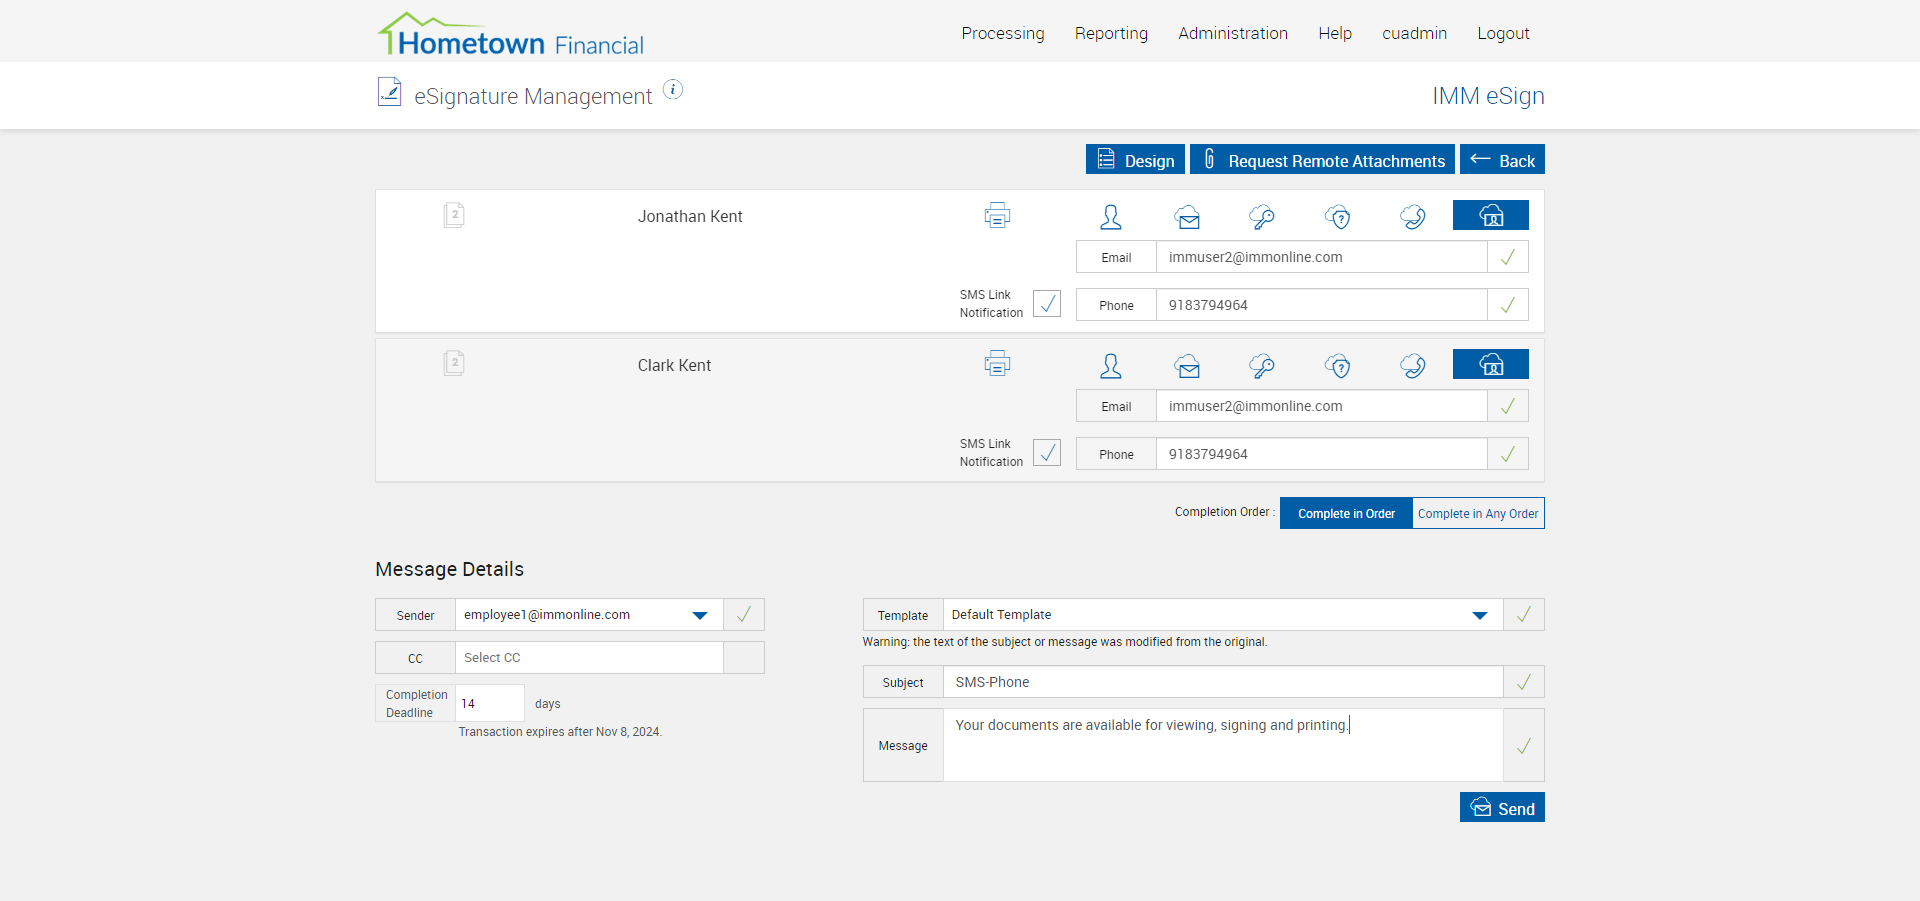Click the Send button
Viewport: 1920px width, 901px height.
point(1502,808)
